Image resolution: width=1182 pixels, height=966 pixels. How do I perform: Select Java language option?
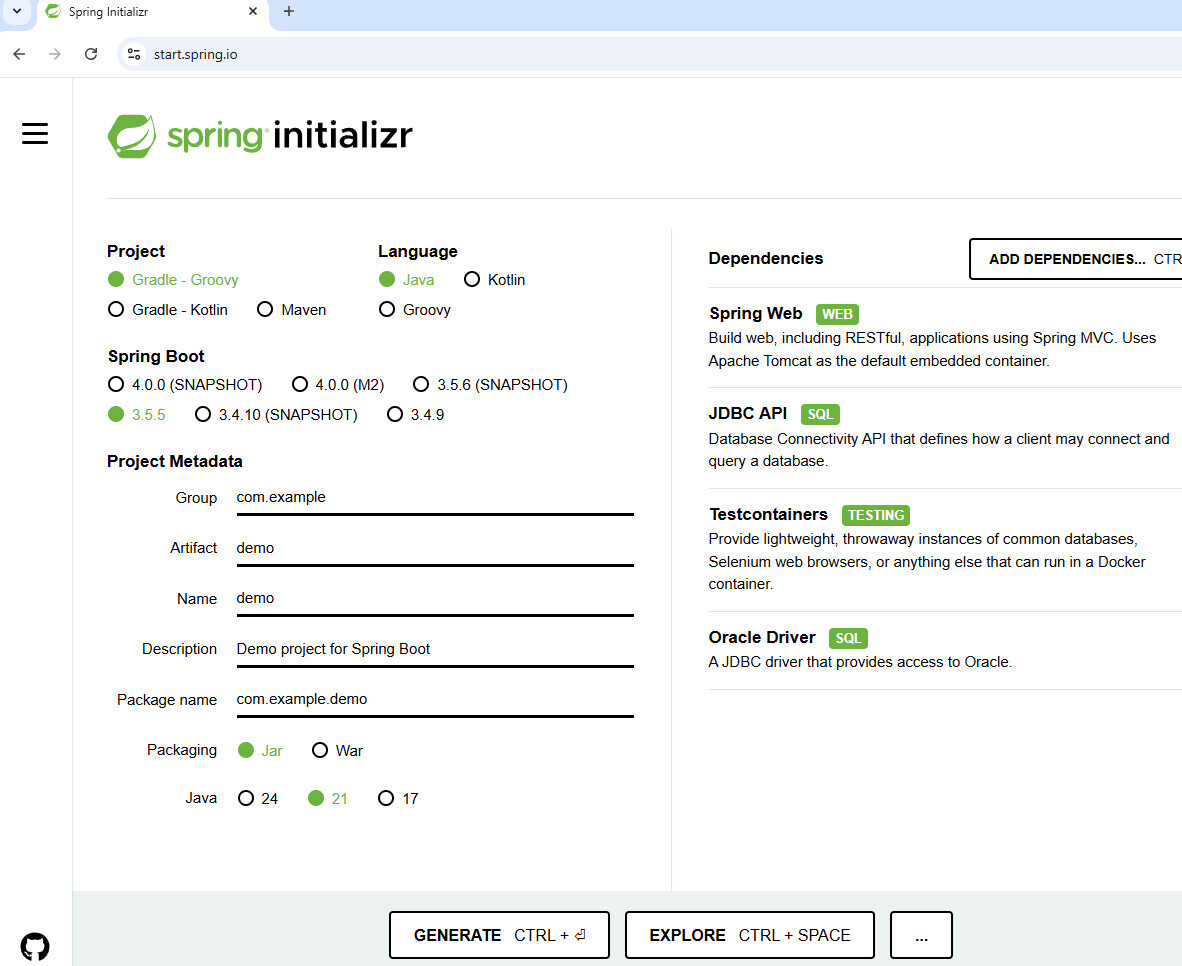pyautogui.click(x=407, y=280)
